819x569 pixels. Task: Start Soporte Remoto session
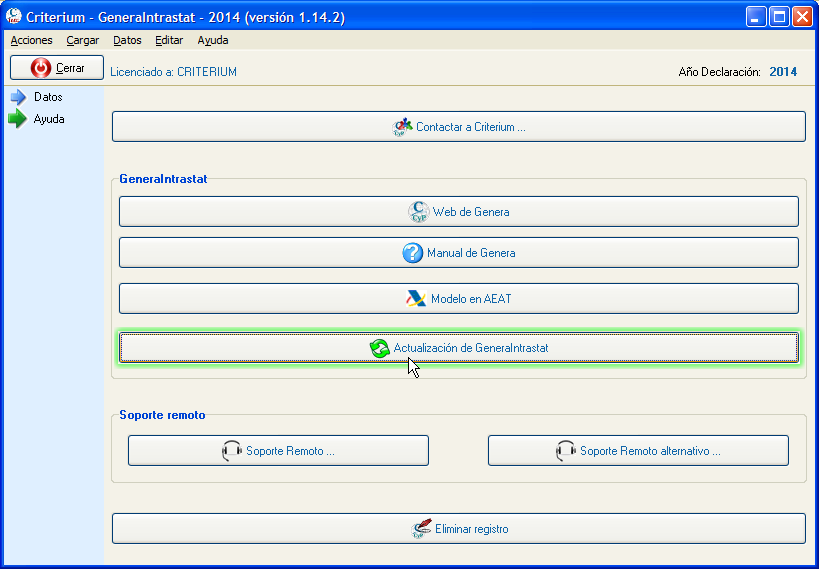(278, 450)
